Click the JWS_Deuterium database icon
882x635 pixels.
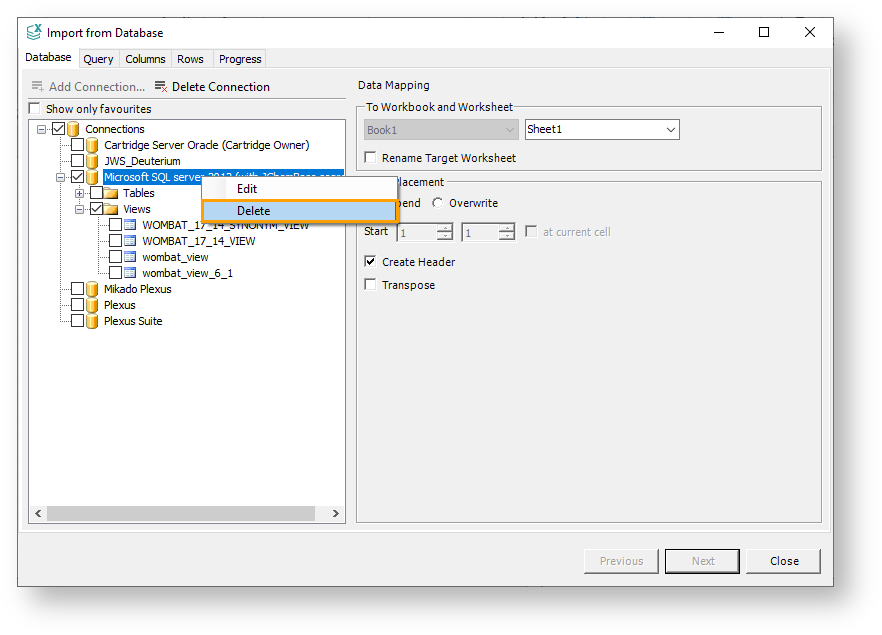[92, 161]
